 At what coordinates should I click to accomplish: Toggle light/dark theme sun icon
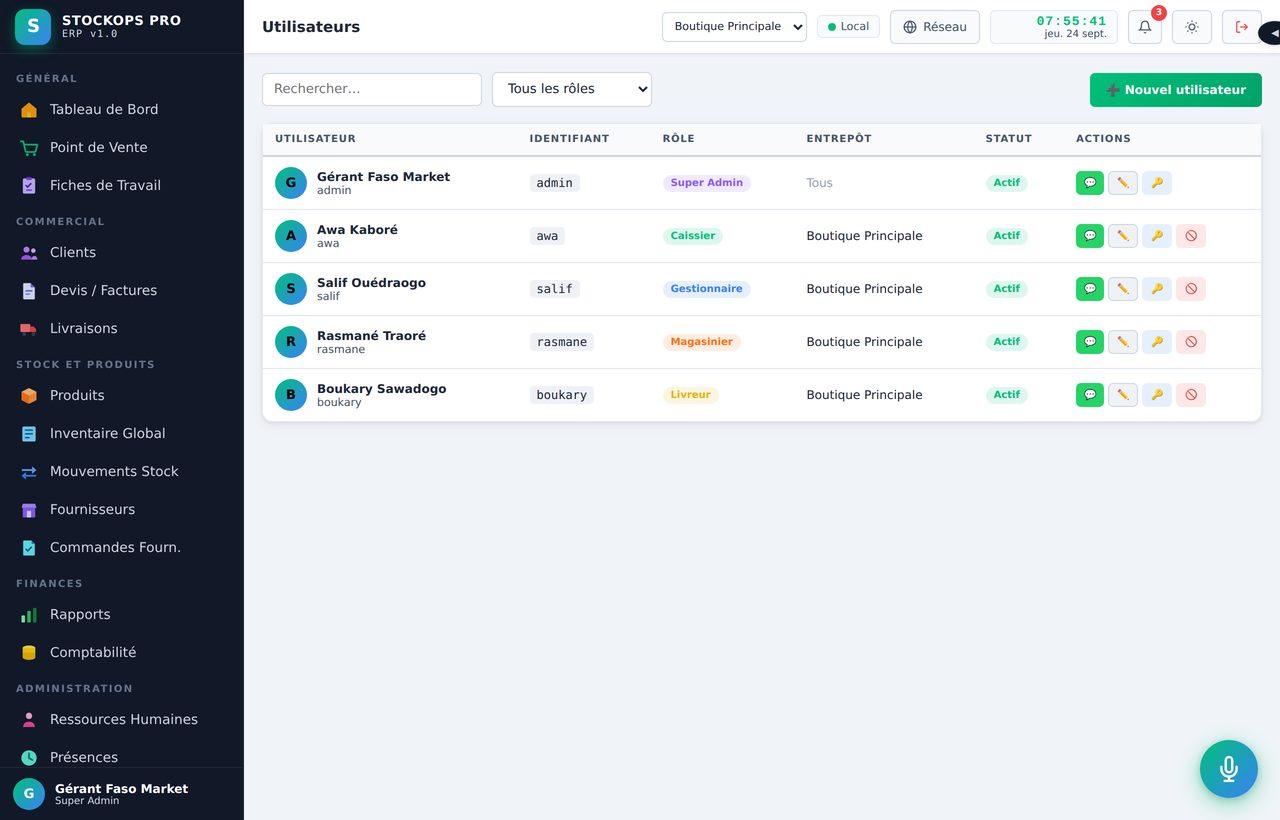(x=1192, y=27)
